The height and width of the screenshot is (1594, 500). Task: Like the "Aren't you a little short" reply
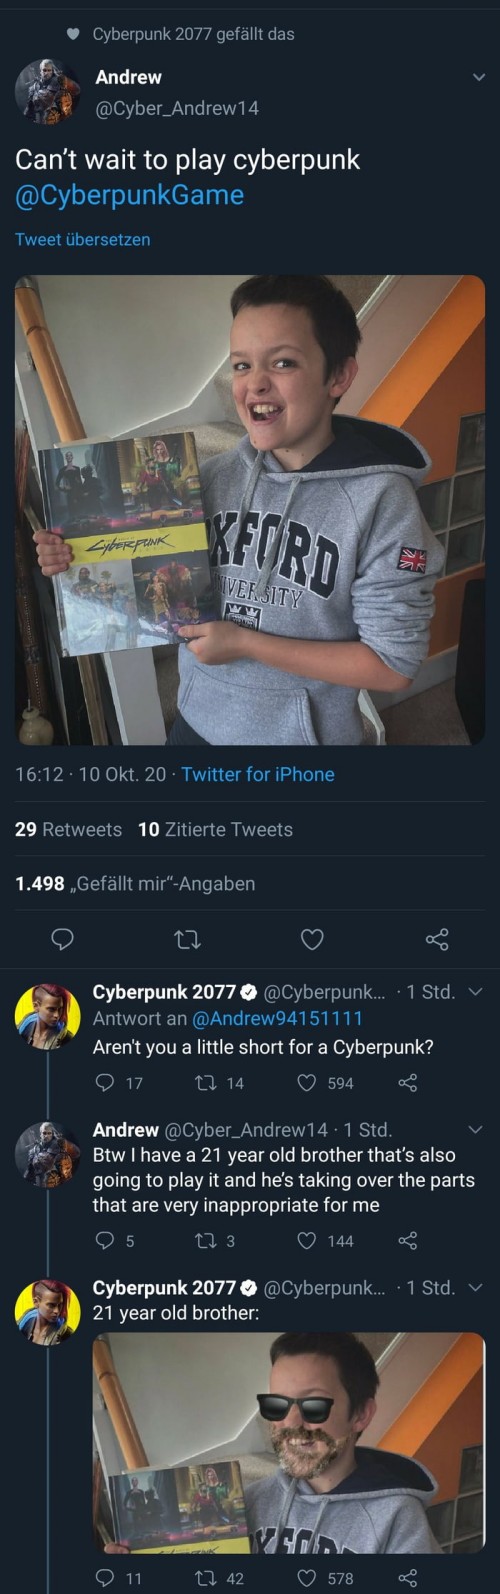click(x=307, y=1083)
